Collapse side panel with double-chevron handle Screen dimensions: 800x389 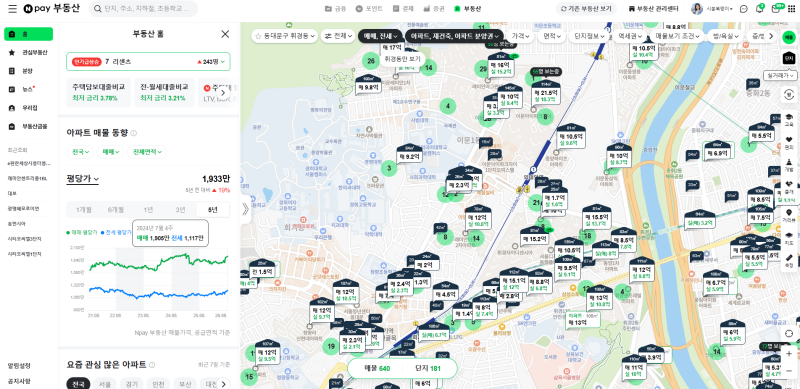click(x=245, y=209)
